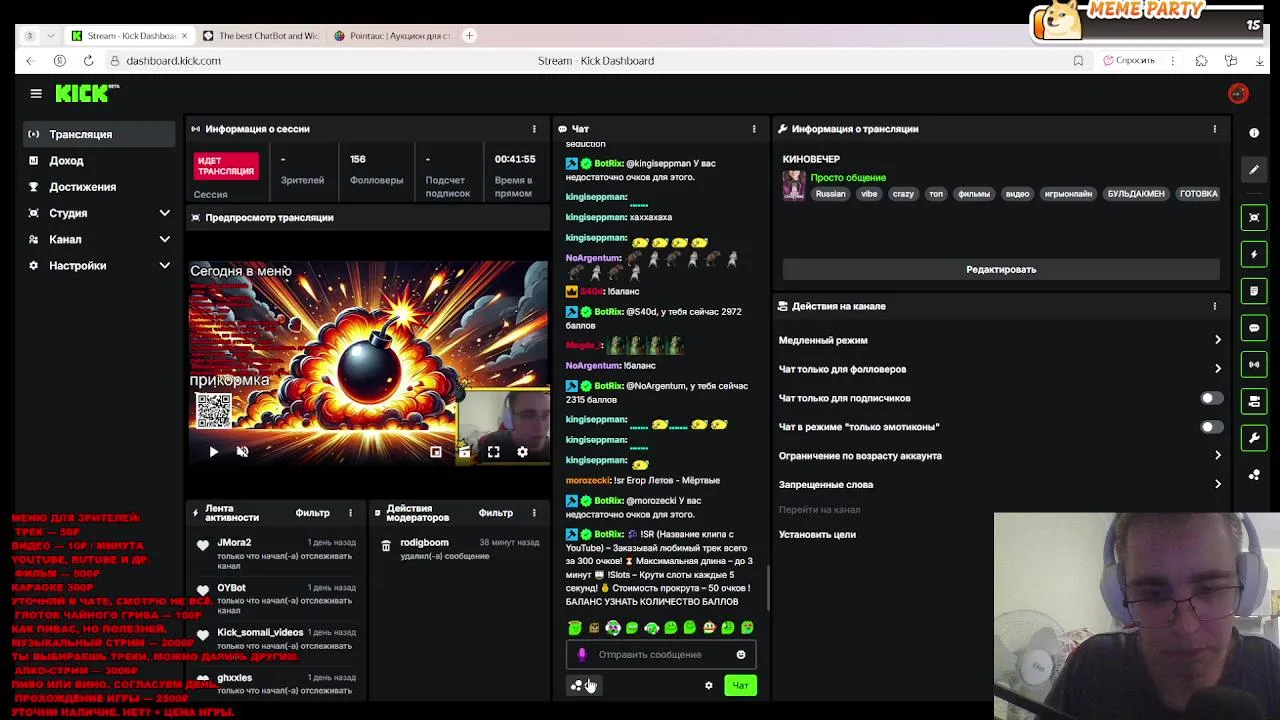This screenshot has width=1280, height=720.
Task: Toggle the wrench channel actions widget icon
Action: coord(1254,438)
